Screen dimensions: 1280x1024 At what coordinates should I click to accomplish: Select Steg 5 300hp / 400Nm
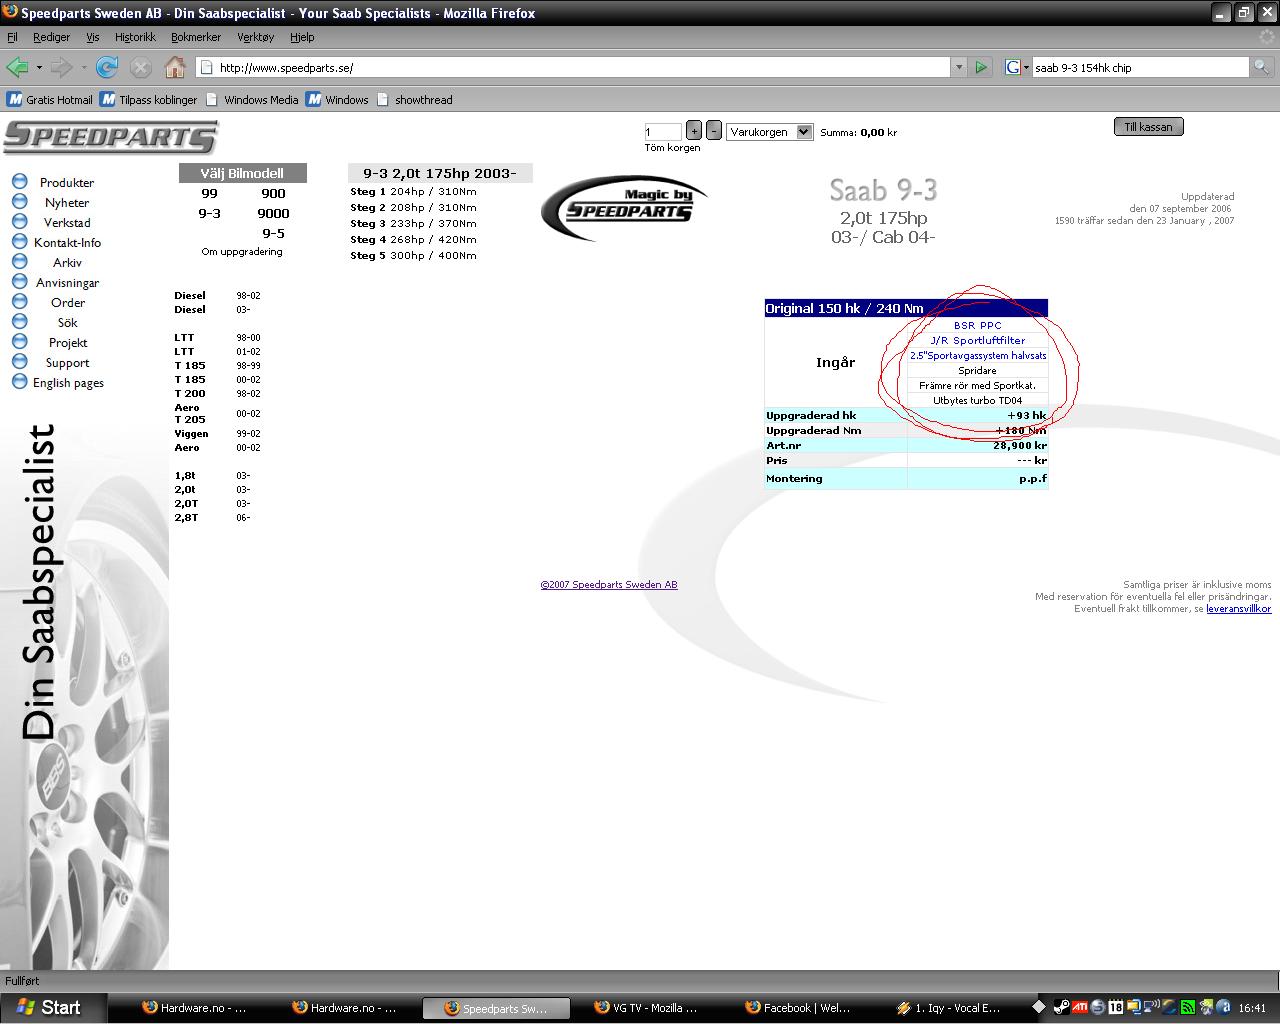click(413, 256)
